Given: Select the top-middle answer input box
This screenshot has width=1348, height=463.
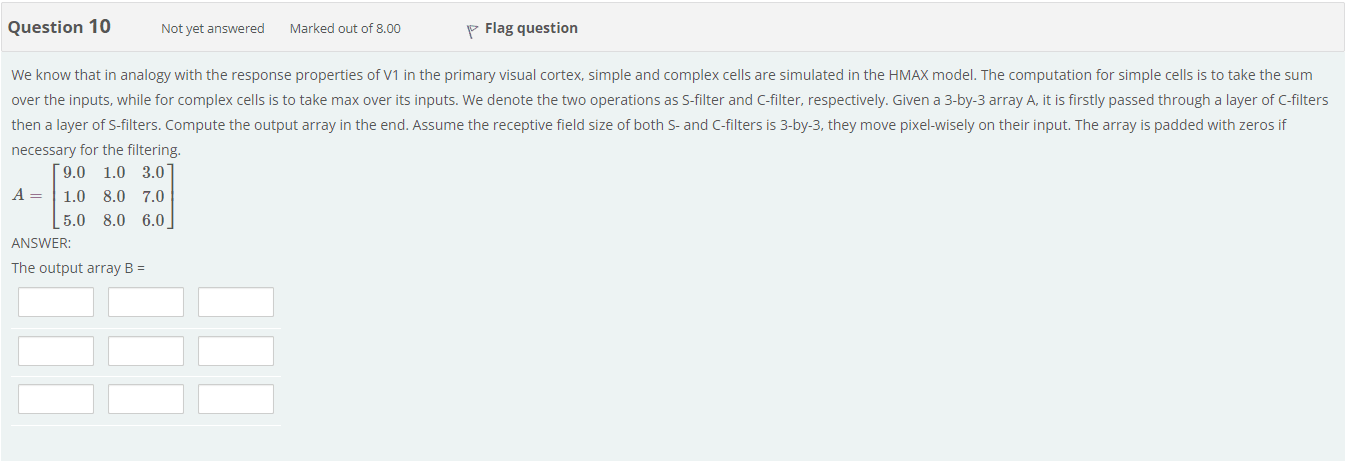Looking at the screenshot, I should pos(146,302).
